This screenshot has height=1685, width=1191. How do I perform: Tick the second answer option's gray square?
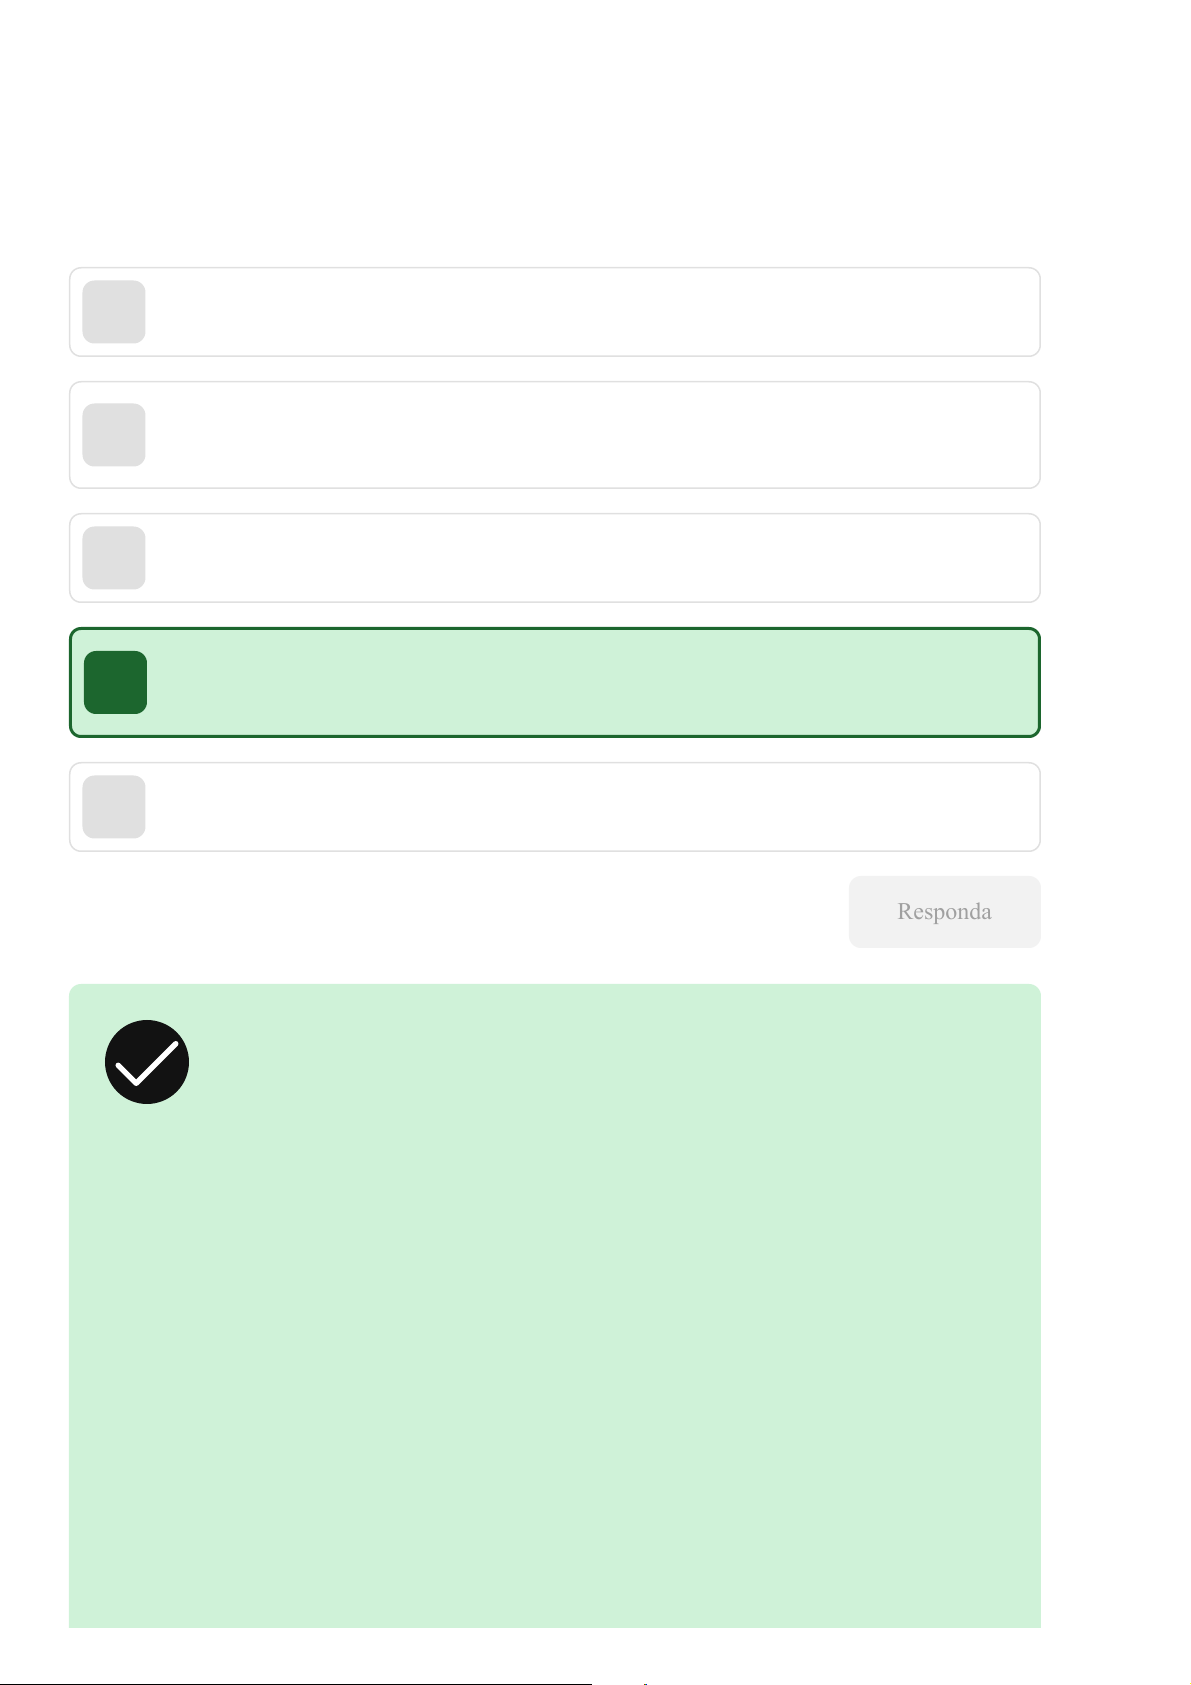(114, 435)
